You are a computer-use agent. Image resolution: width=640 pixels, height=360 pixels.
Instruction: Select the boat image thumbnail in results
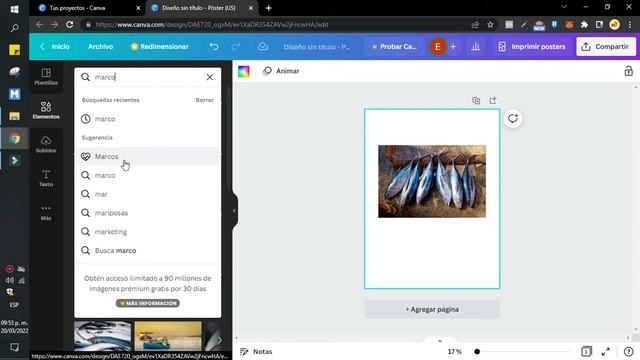pos(168,336)
